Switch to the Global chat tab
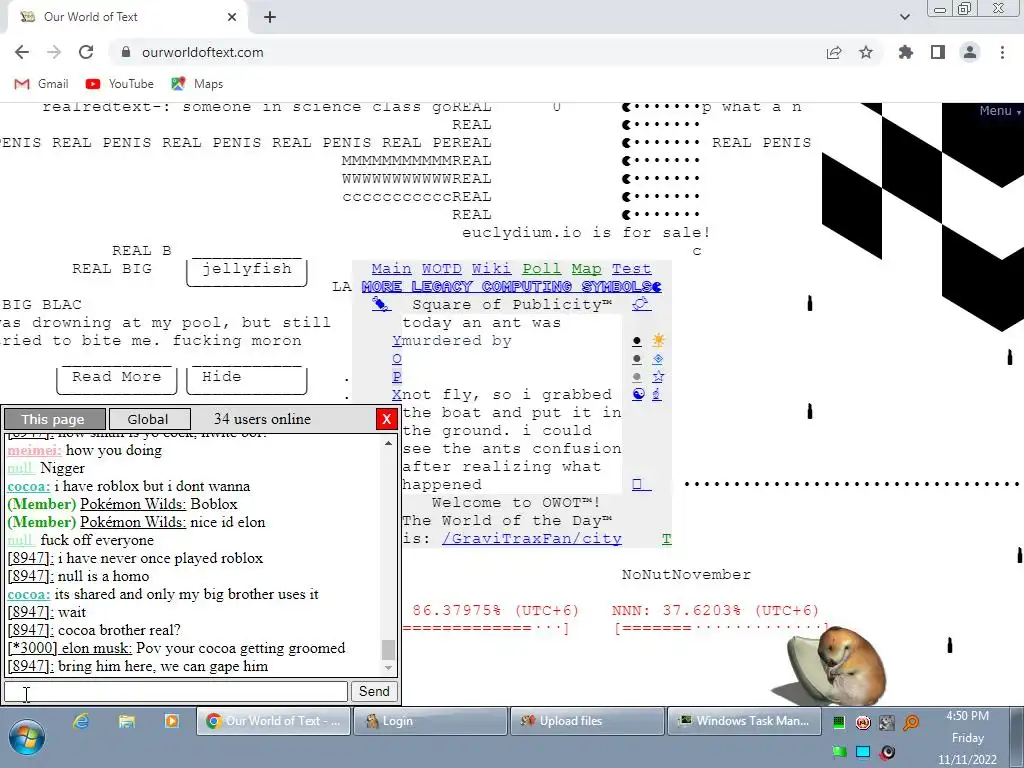 pyautogui.click(x=150, y=419)
